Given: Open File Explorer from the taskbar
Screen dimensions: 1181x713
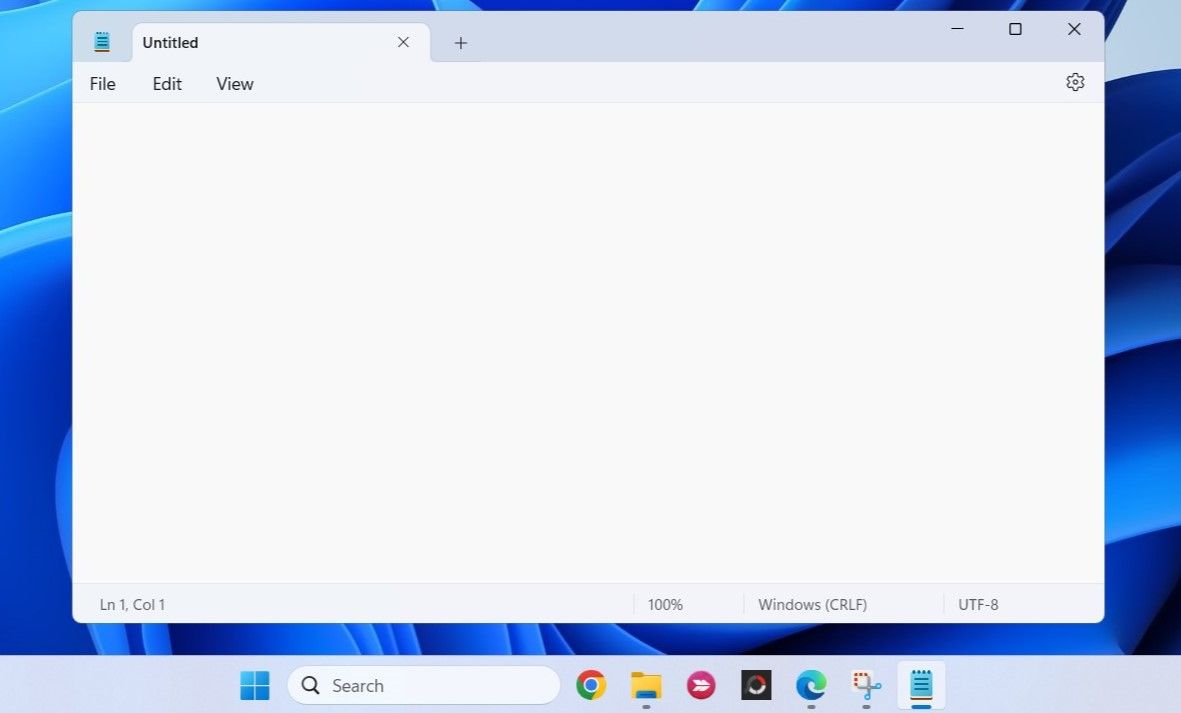Looking at the screenshot, I should pyautogui.click(x=646, y=685).
